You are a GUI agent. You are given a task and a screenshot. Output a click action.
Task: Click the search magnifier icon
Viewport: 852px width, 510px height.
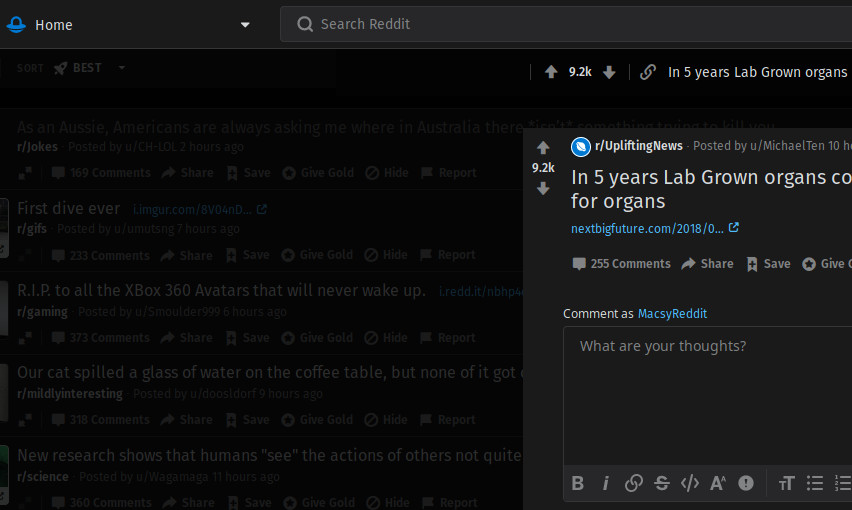pos(305,24)
